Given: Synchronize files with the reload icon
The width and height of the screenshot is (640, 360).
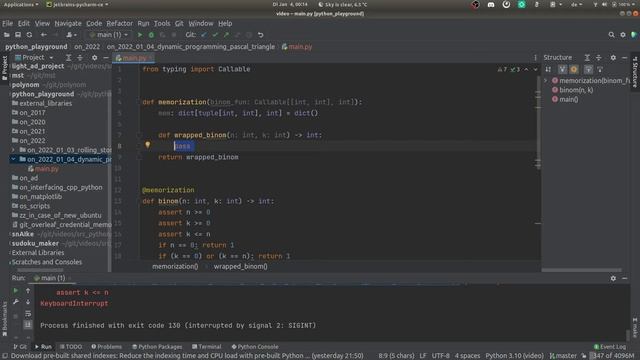Looking at the screenshot, I should 29,35.
